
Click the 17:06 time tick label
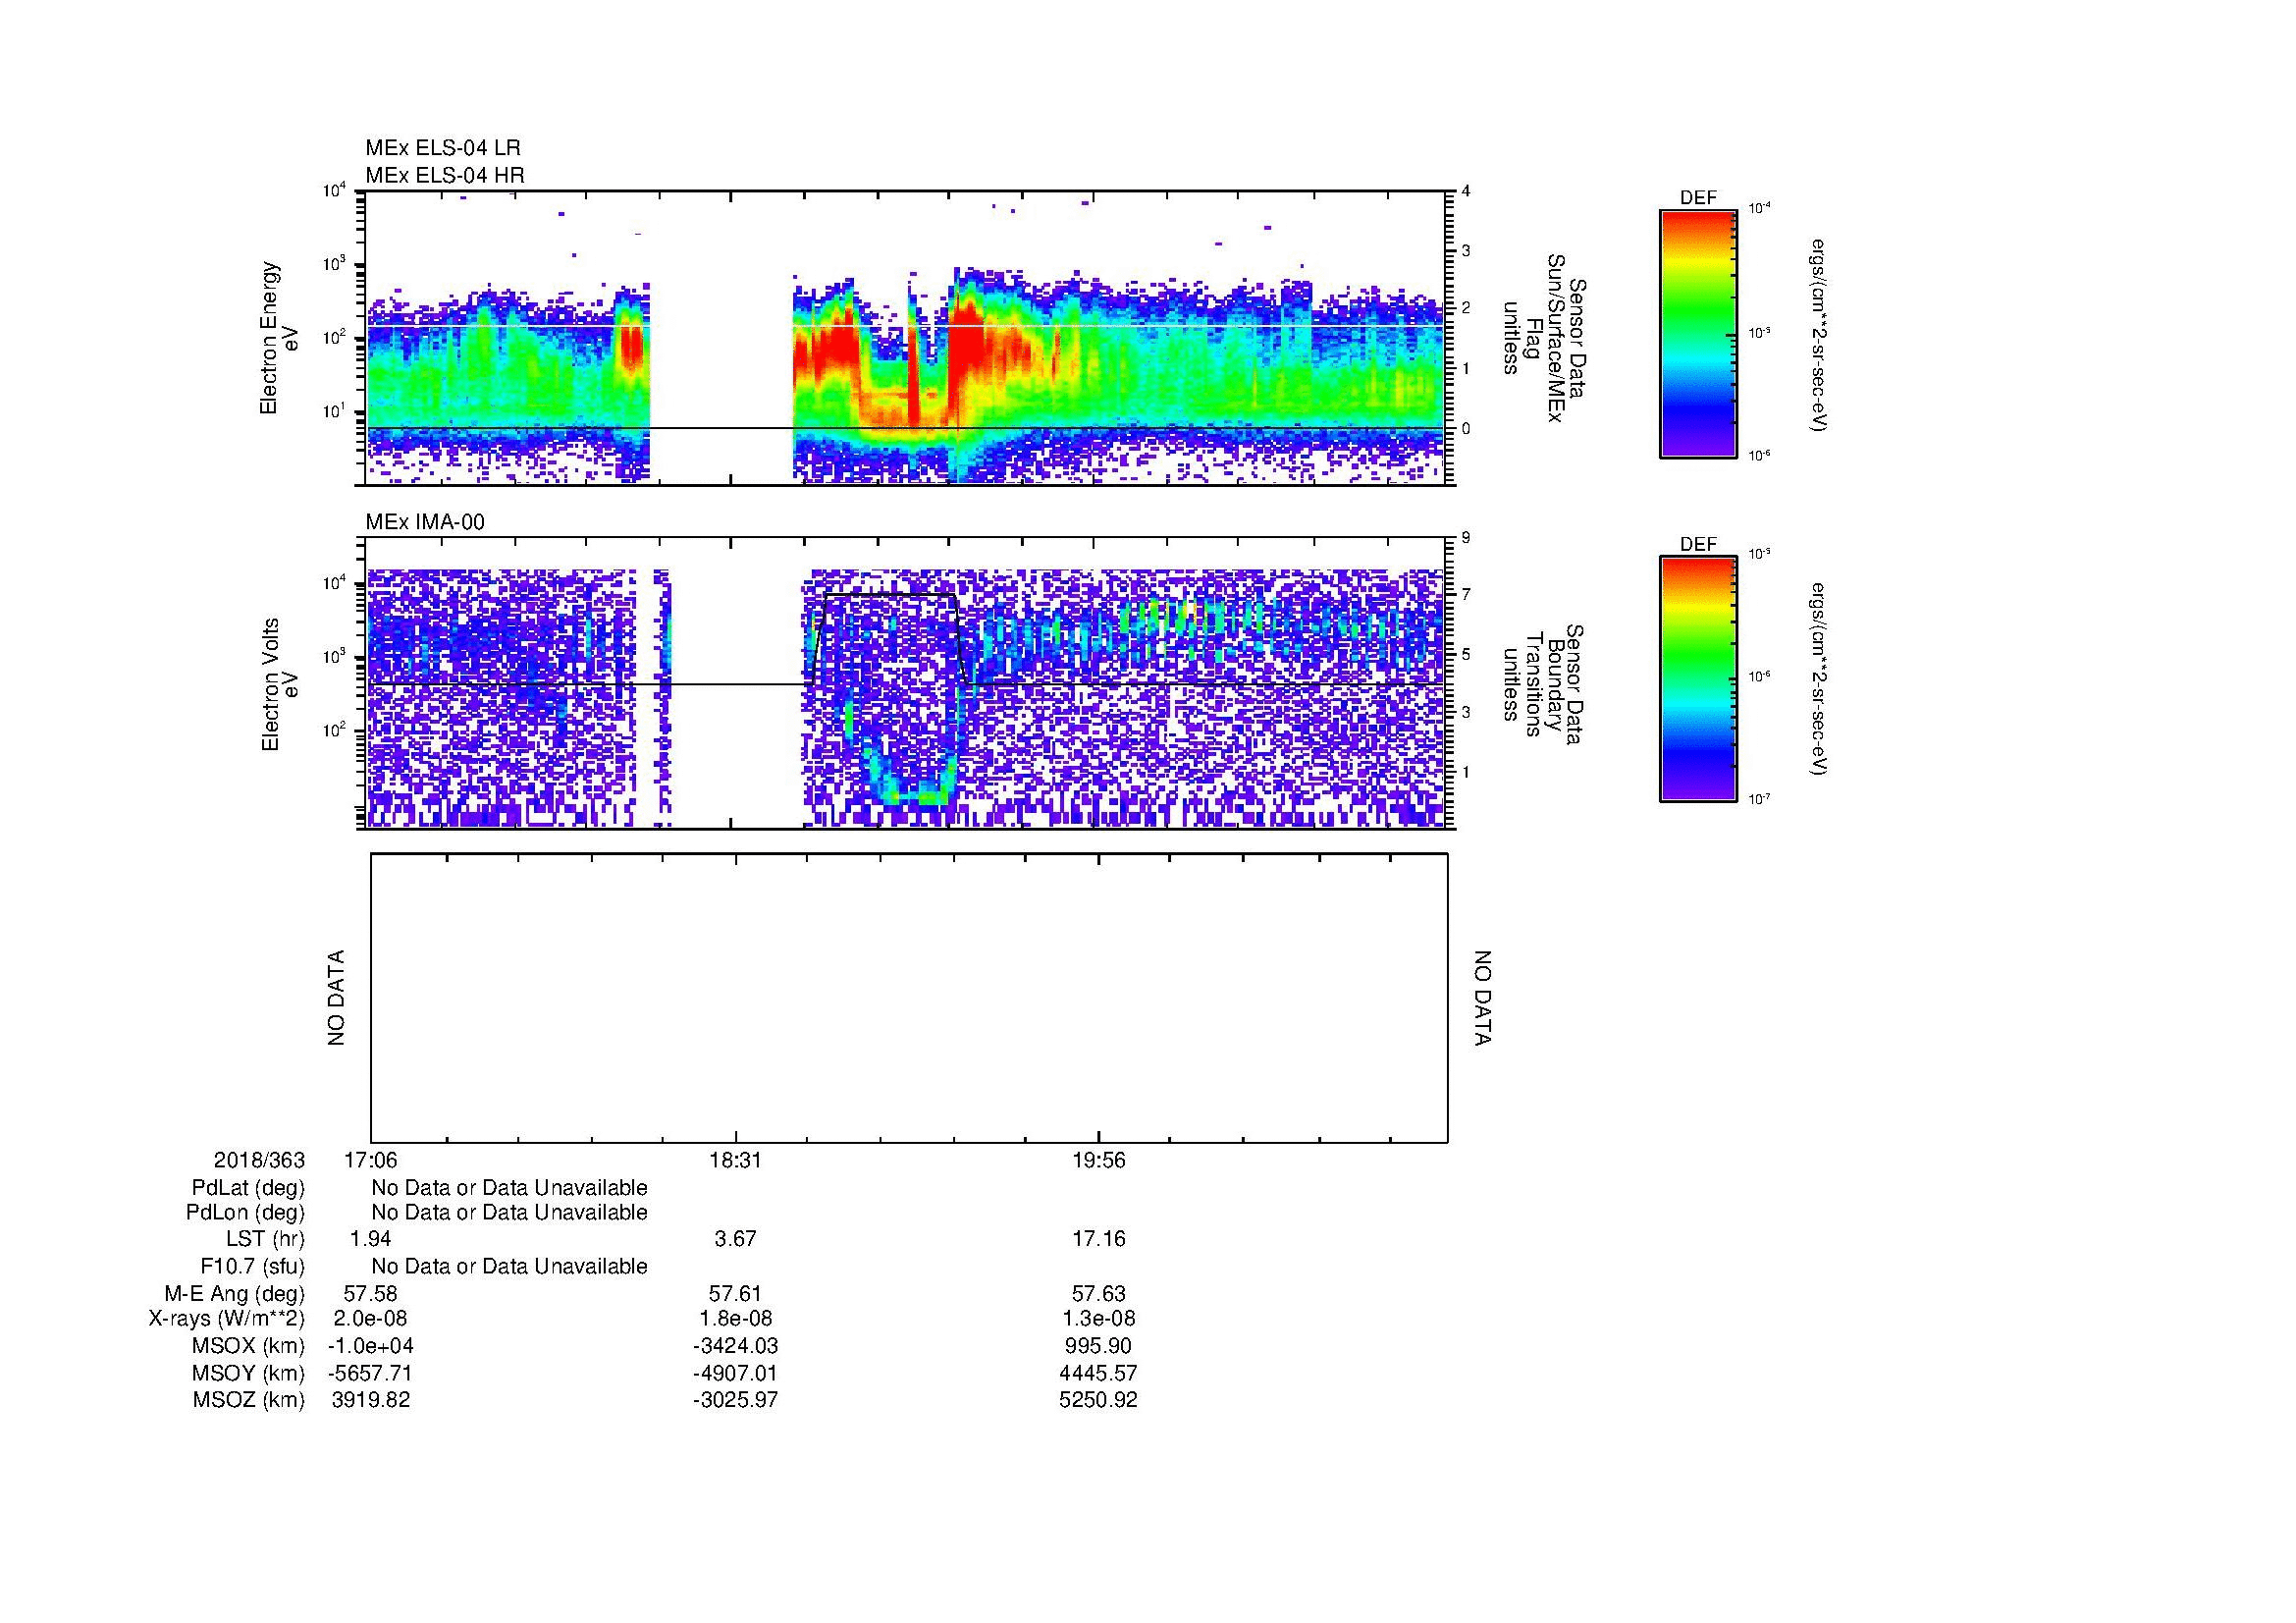click(370, 1160)
